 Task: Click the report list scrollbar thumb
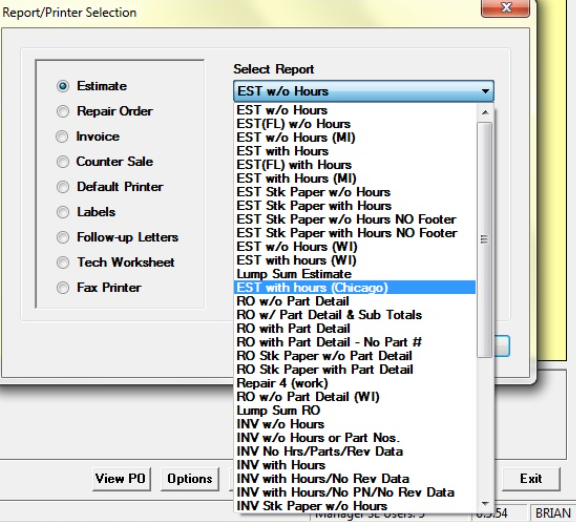point(485,240)
